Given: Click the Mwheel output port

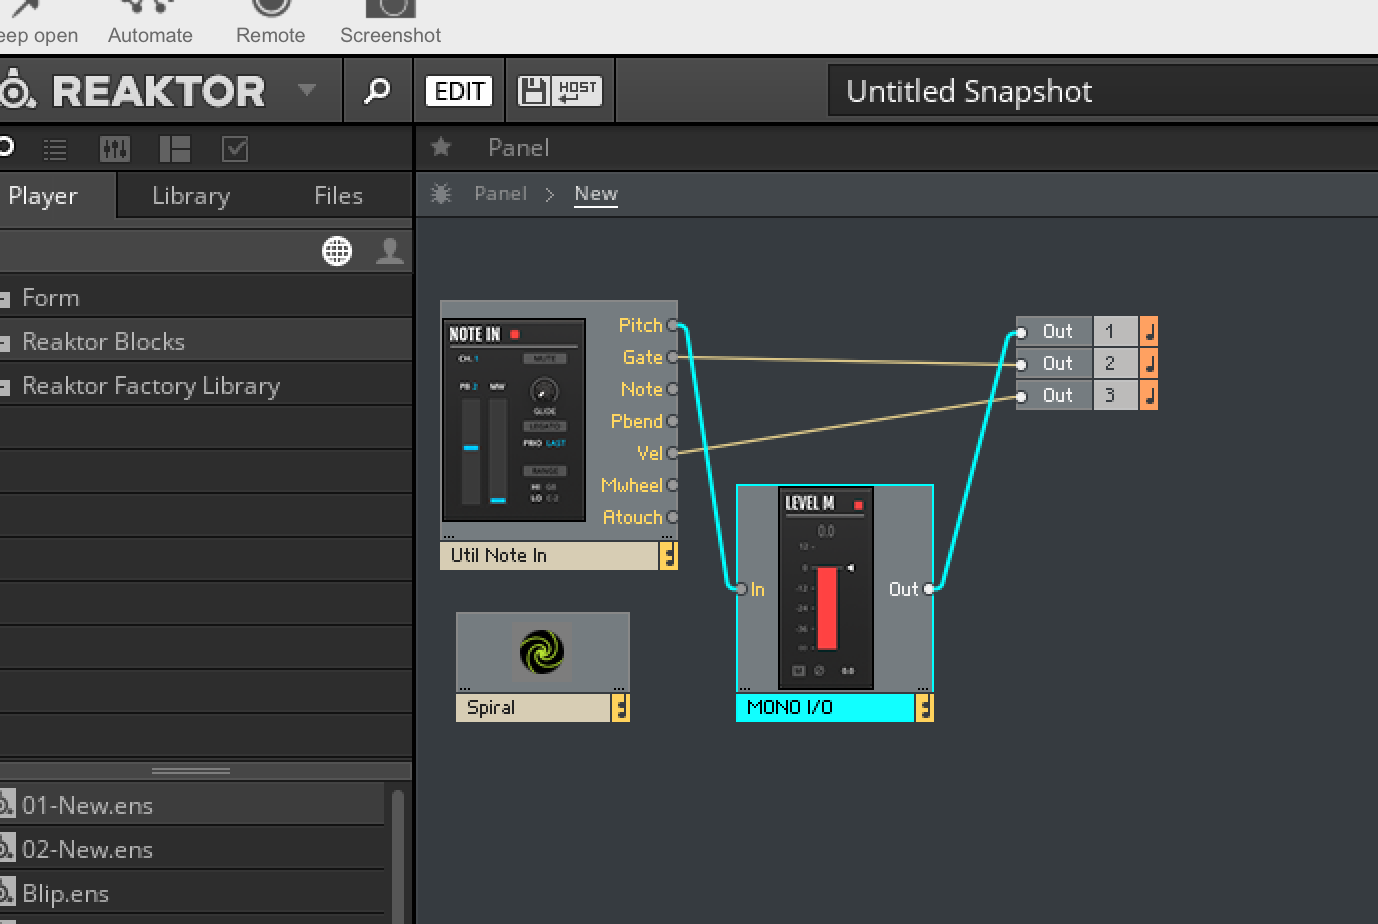Looking at the screenshot, I should 672,485.
